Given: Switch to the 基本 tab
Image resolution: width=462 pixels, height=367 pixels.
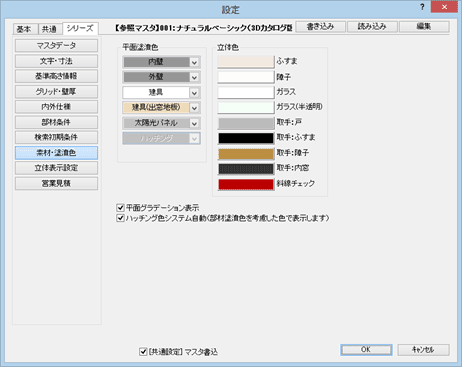Looking at the screenshot, I should (24, 29).
